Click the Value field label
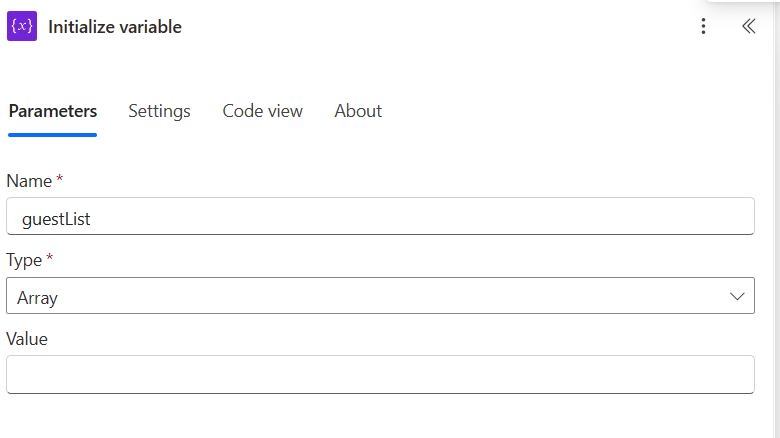The width and height of the screenshot is (780, 438). (x=27, y=339)
